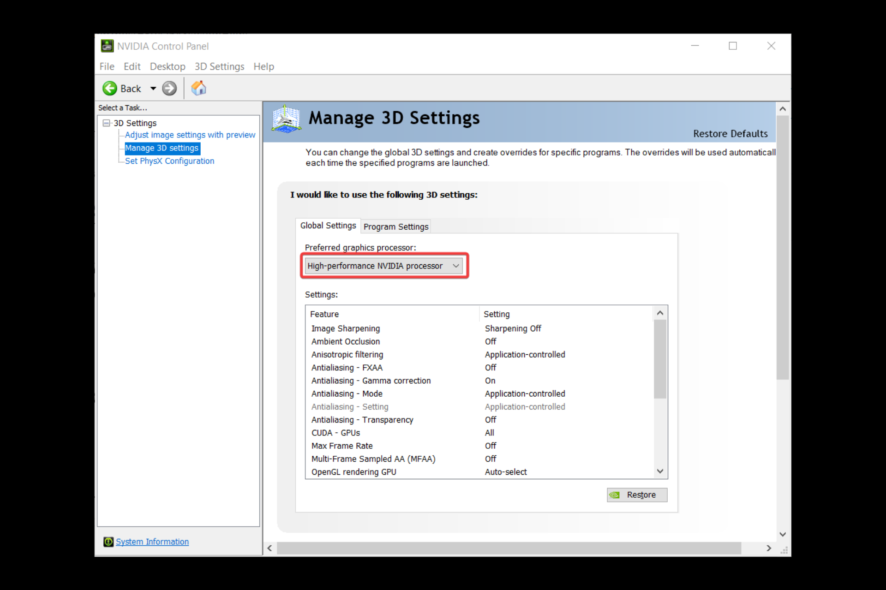Image resolution: width=886 pixels, height=590 pixels.
Task: Open the 3D Settings menu
Action: tap(219, 66)
